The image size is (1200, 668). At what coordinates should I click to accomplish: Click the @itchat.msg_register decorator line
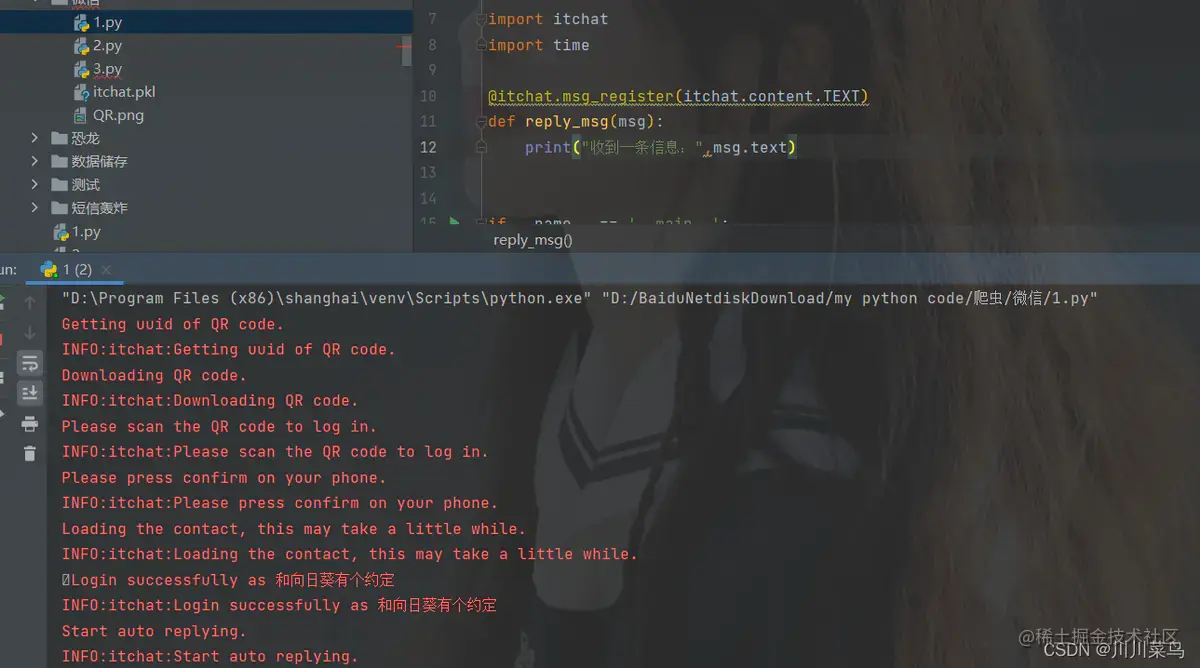pos(678,97)
